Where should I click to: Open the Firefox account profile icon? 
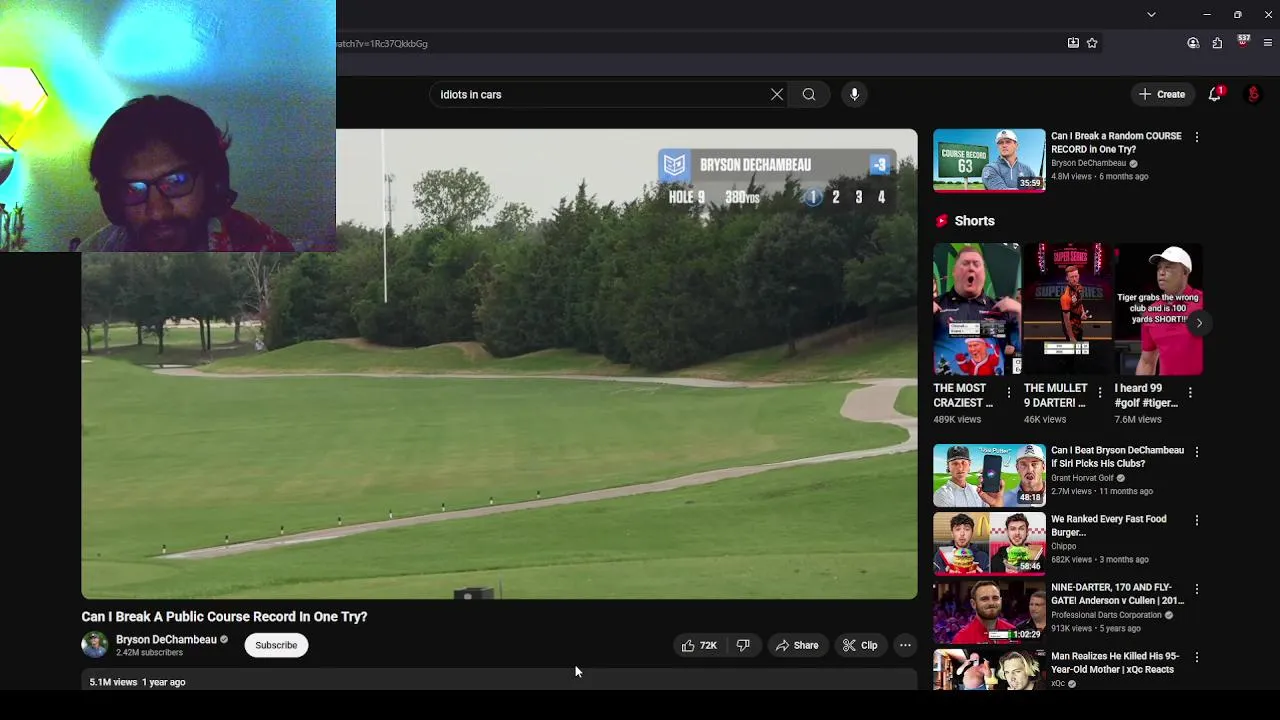1193,43
